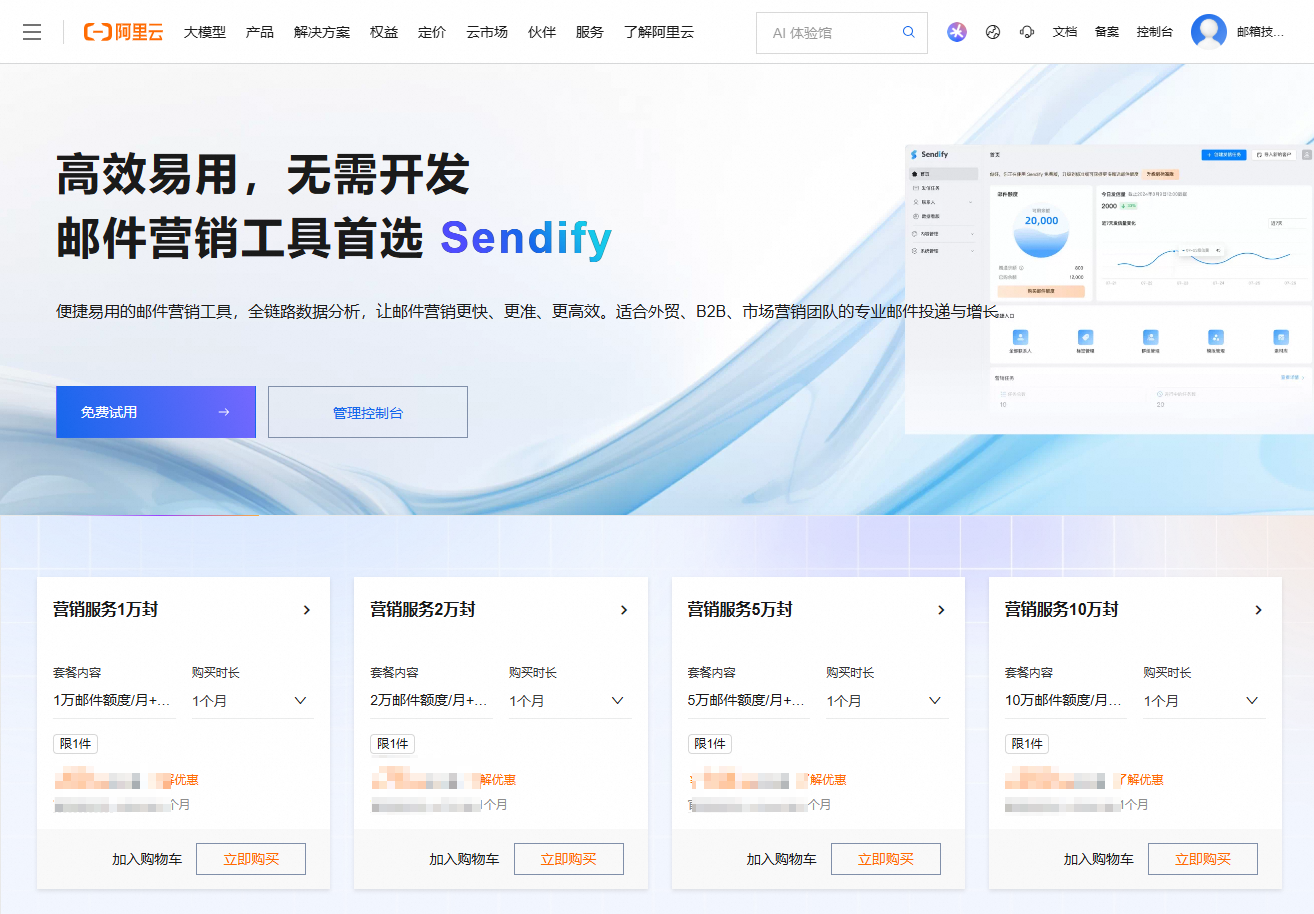Click the arrow beside 营销服务5万封

click(x=941, y=610)
